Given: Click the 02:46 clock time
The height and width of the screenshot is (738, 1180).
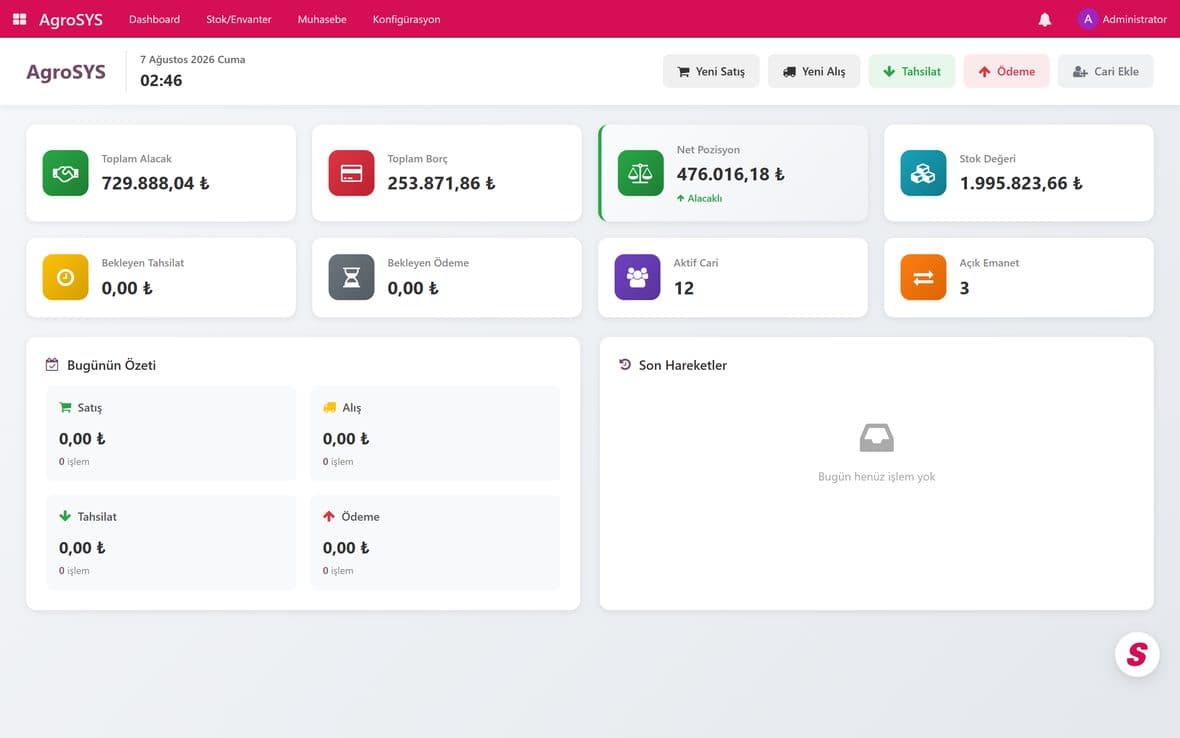Looking at the screenshot, I should [161, 80].
